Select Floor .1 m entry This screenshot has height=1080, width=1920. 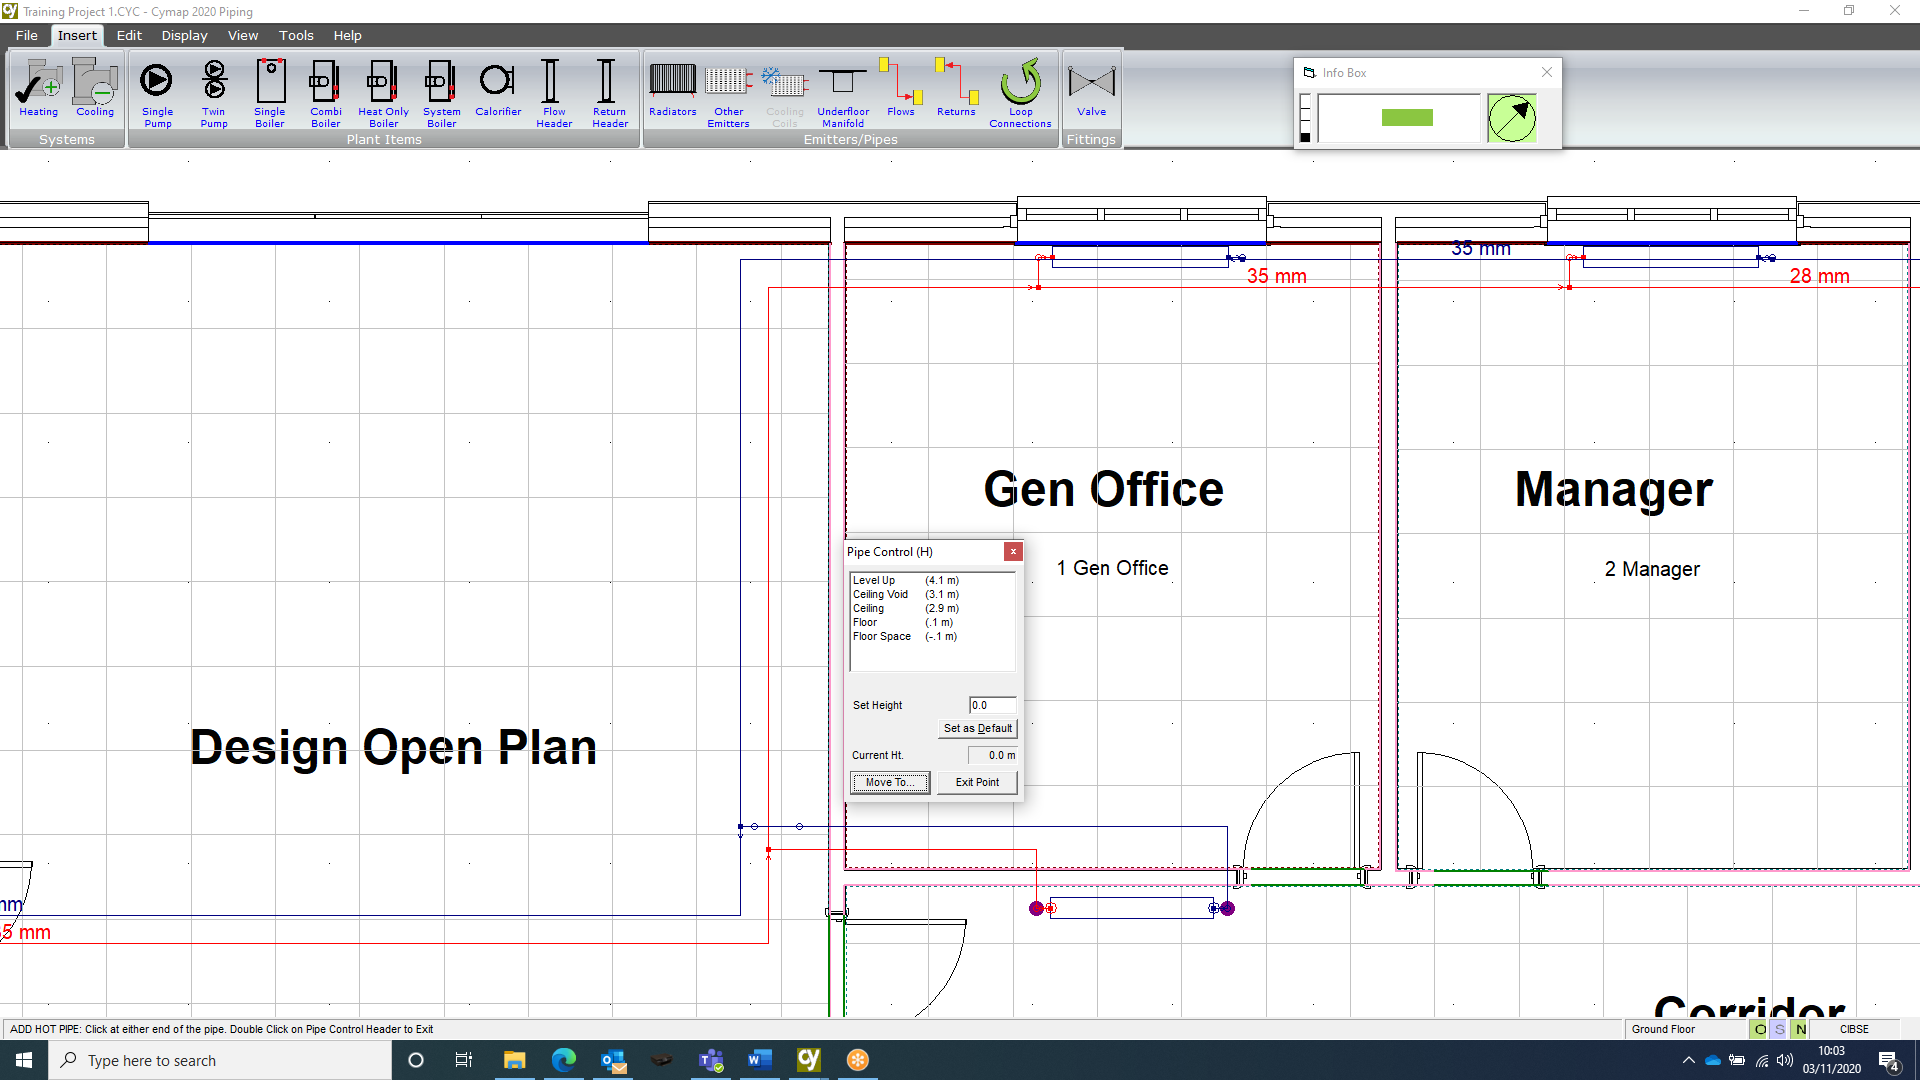(932, 622)
